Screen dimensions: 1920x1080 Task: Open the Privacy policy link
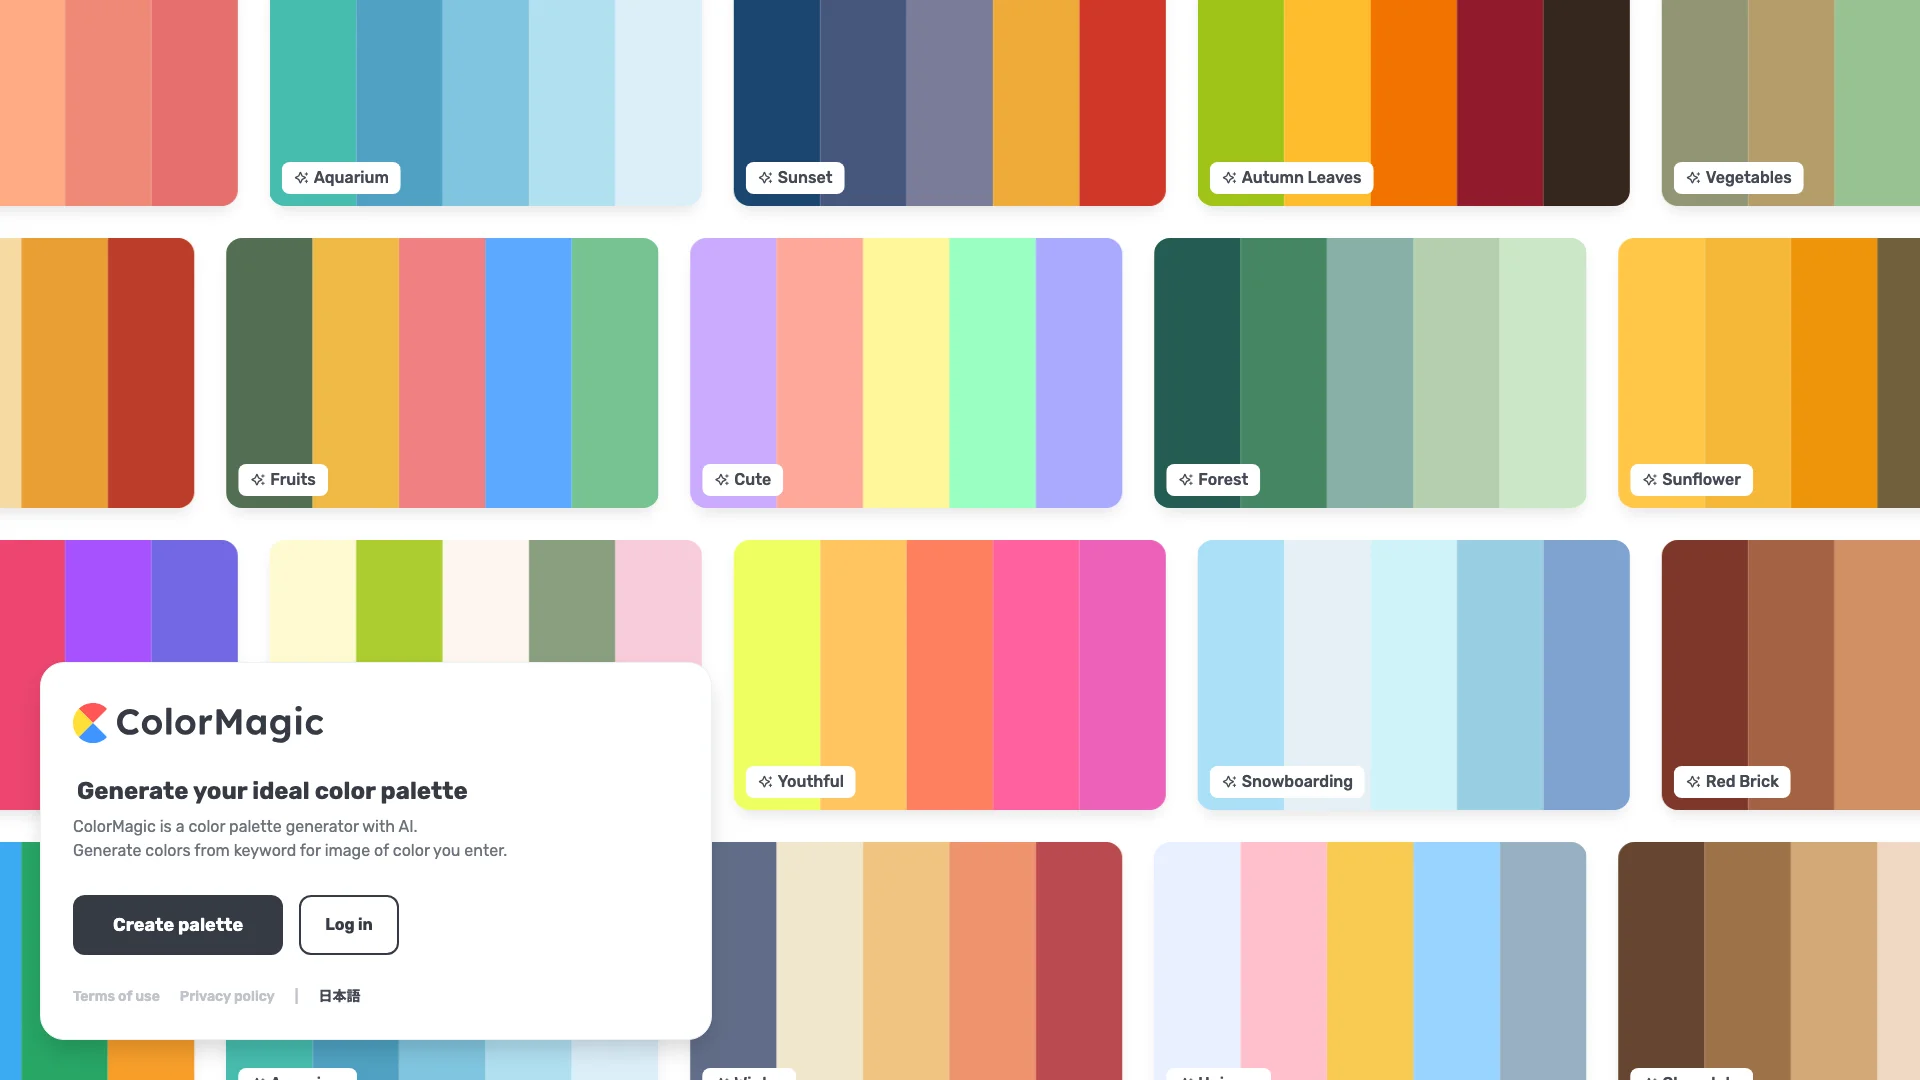point(225,996)
